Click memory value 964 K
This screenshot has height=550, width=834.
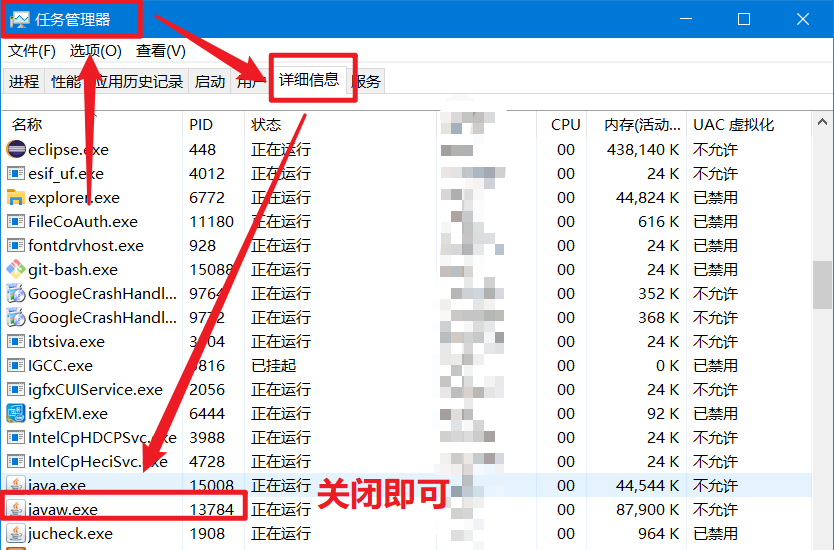(659, 533)
